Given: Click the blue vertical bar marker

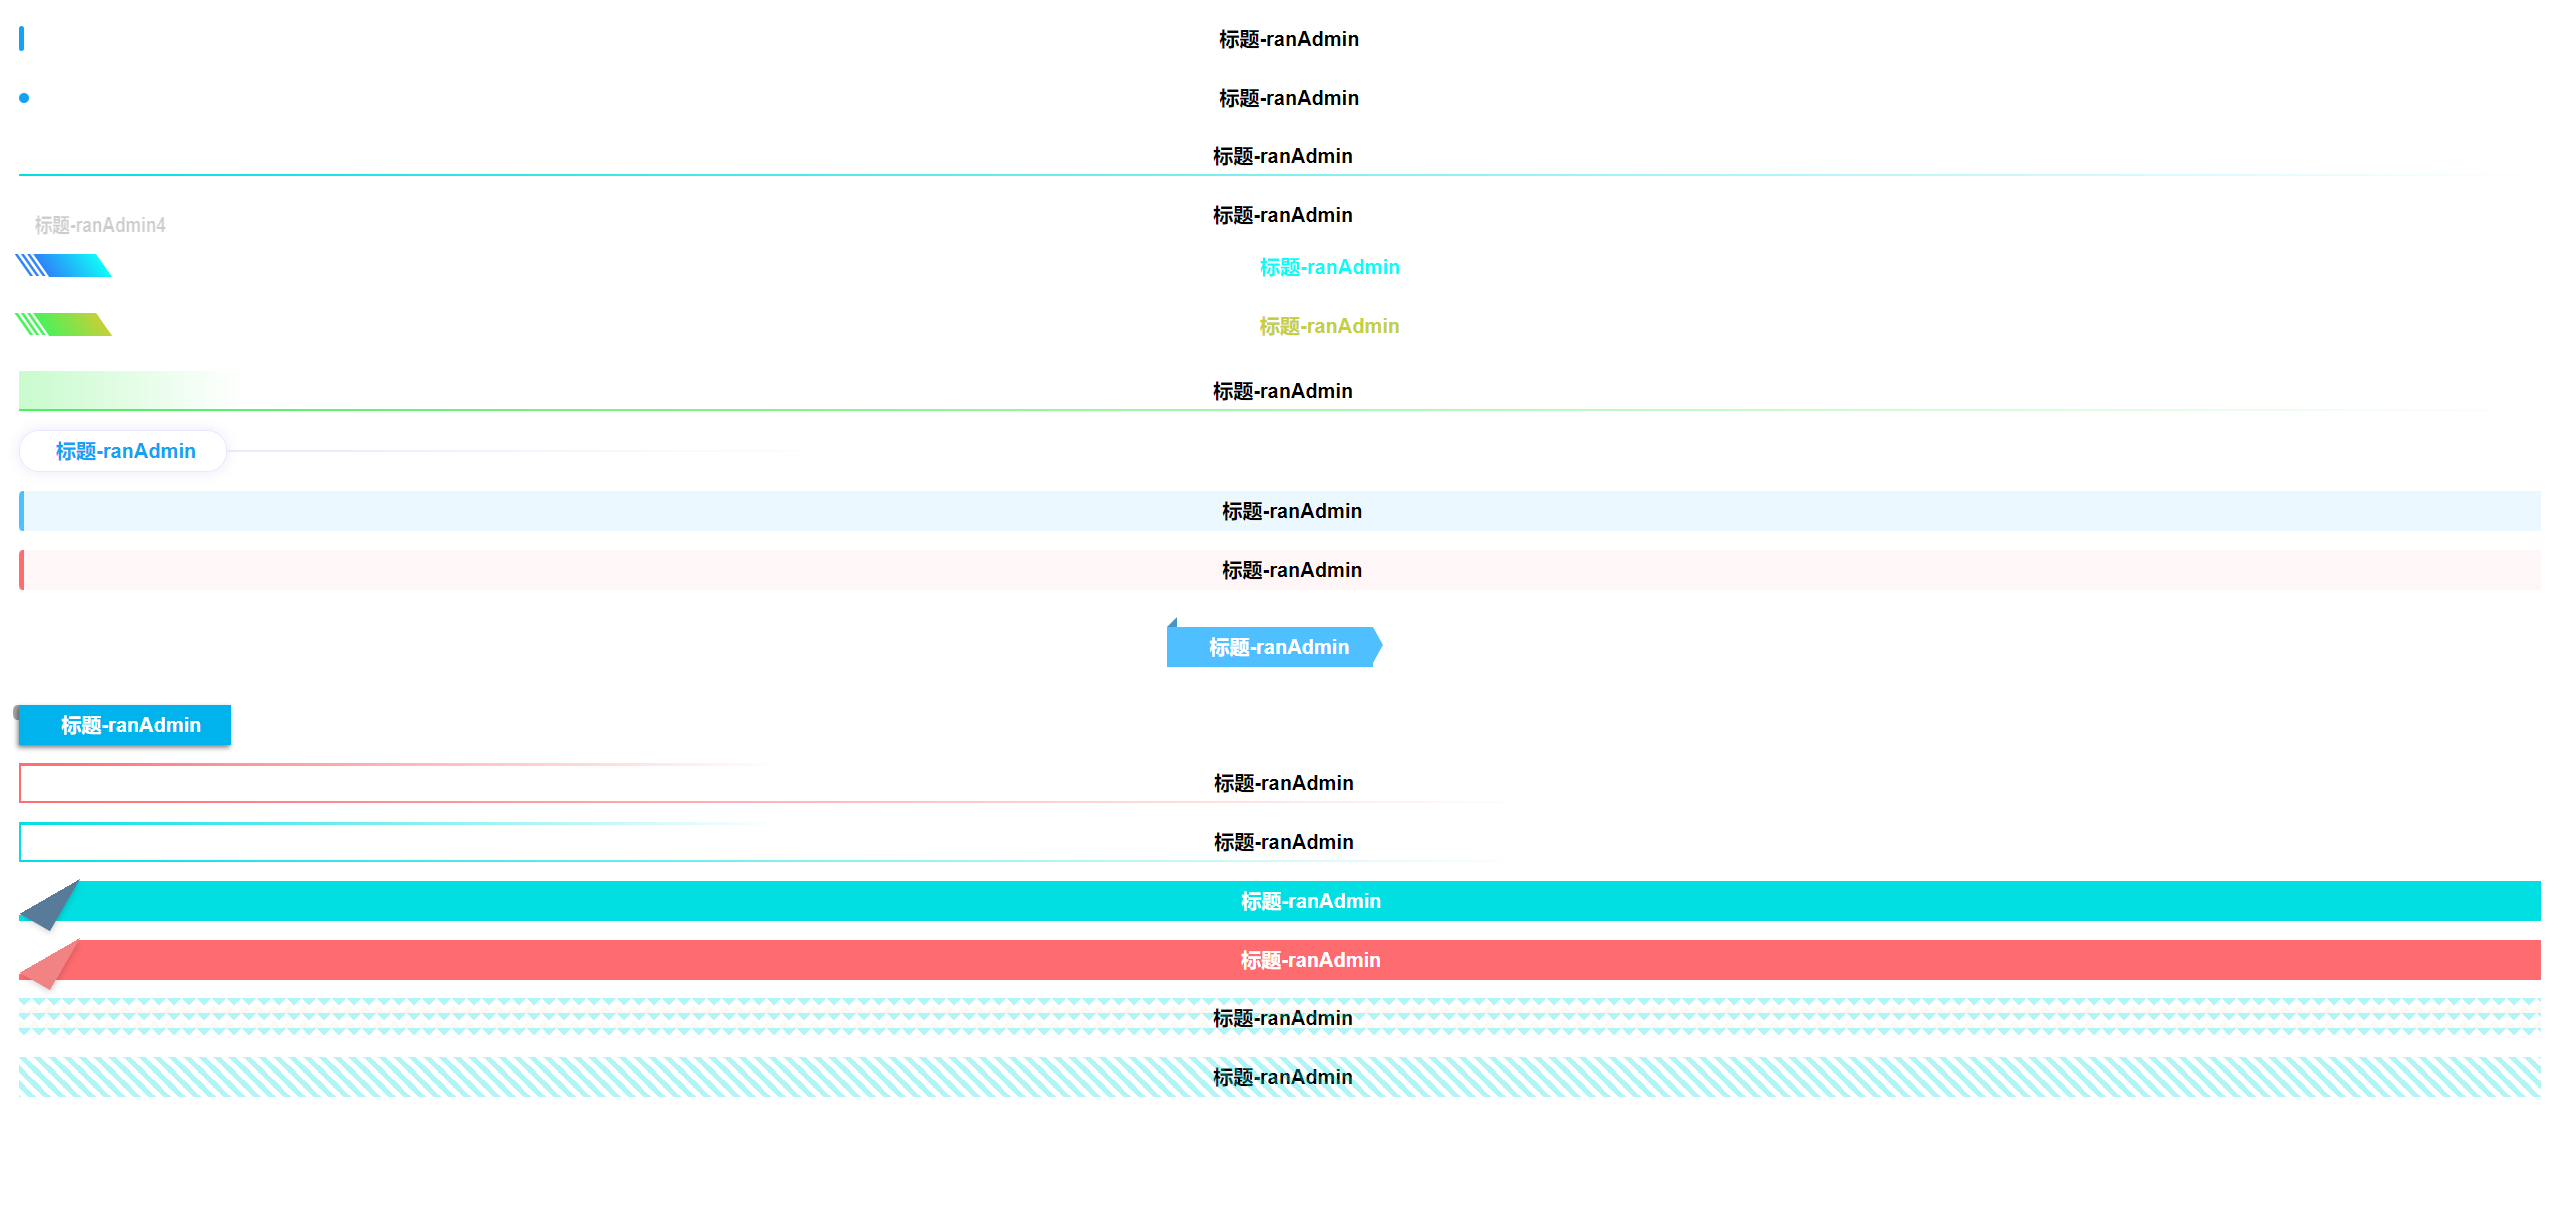Looking at the screenshot, I should 21,39.
